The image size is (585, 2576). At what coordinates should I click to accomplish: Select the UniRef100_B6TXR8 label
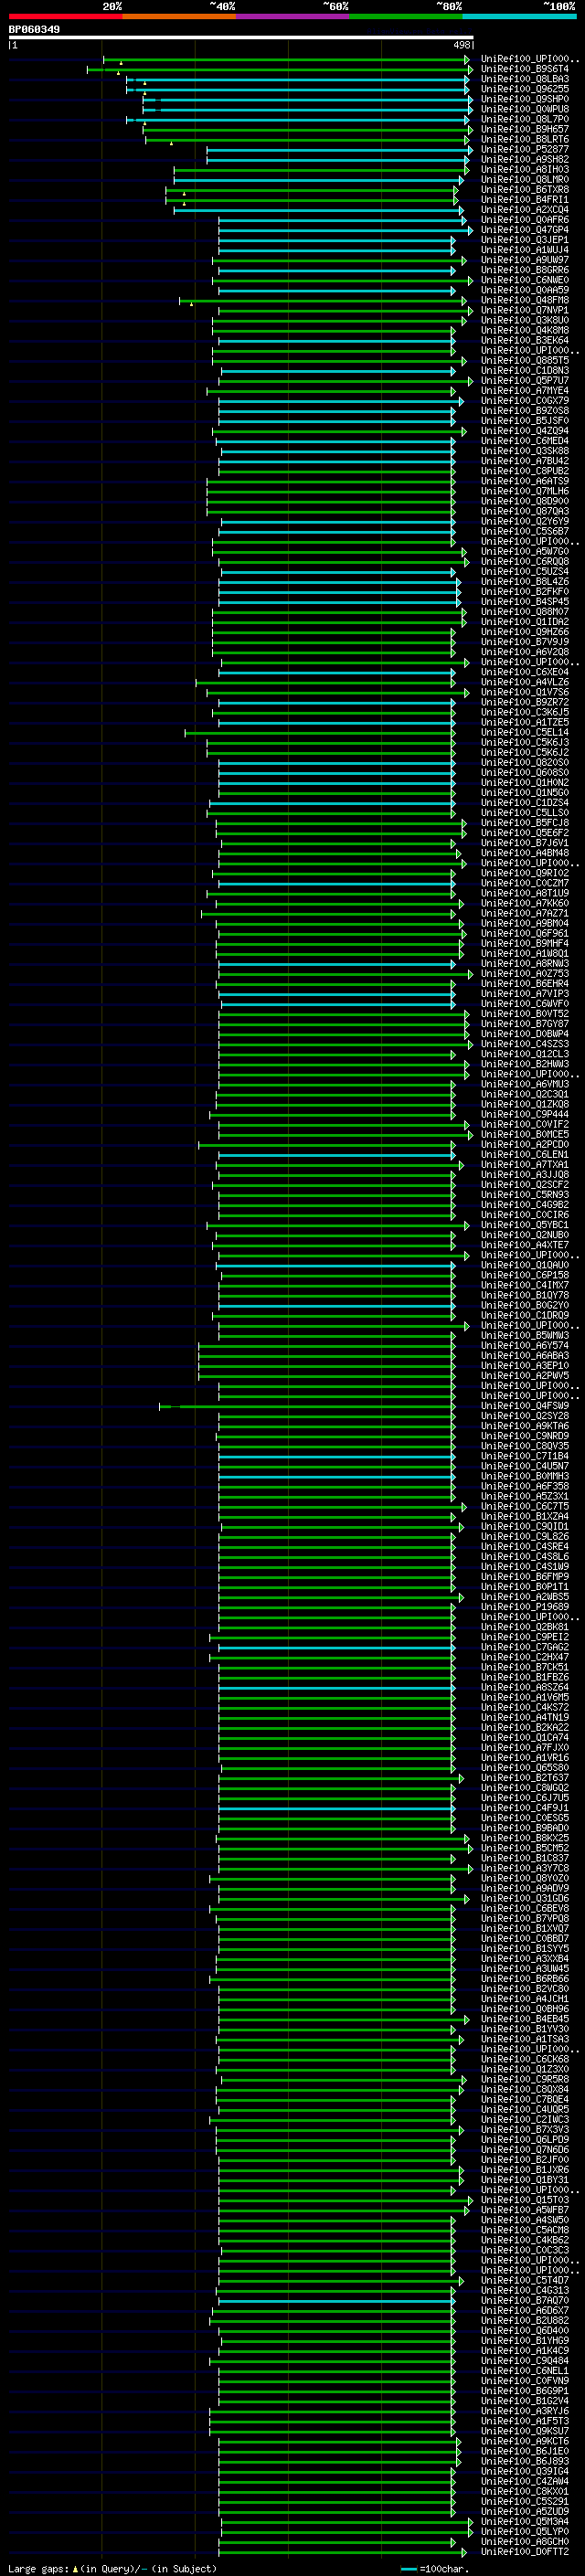pos(525,190)
